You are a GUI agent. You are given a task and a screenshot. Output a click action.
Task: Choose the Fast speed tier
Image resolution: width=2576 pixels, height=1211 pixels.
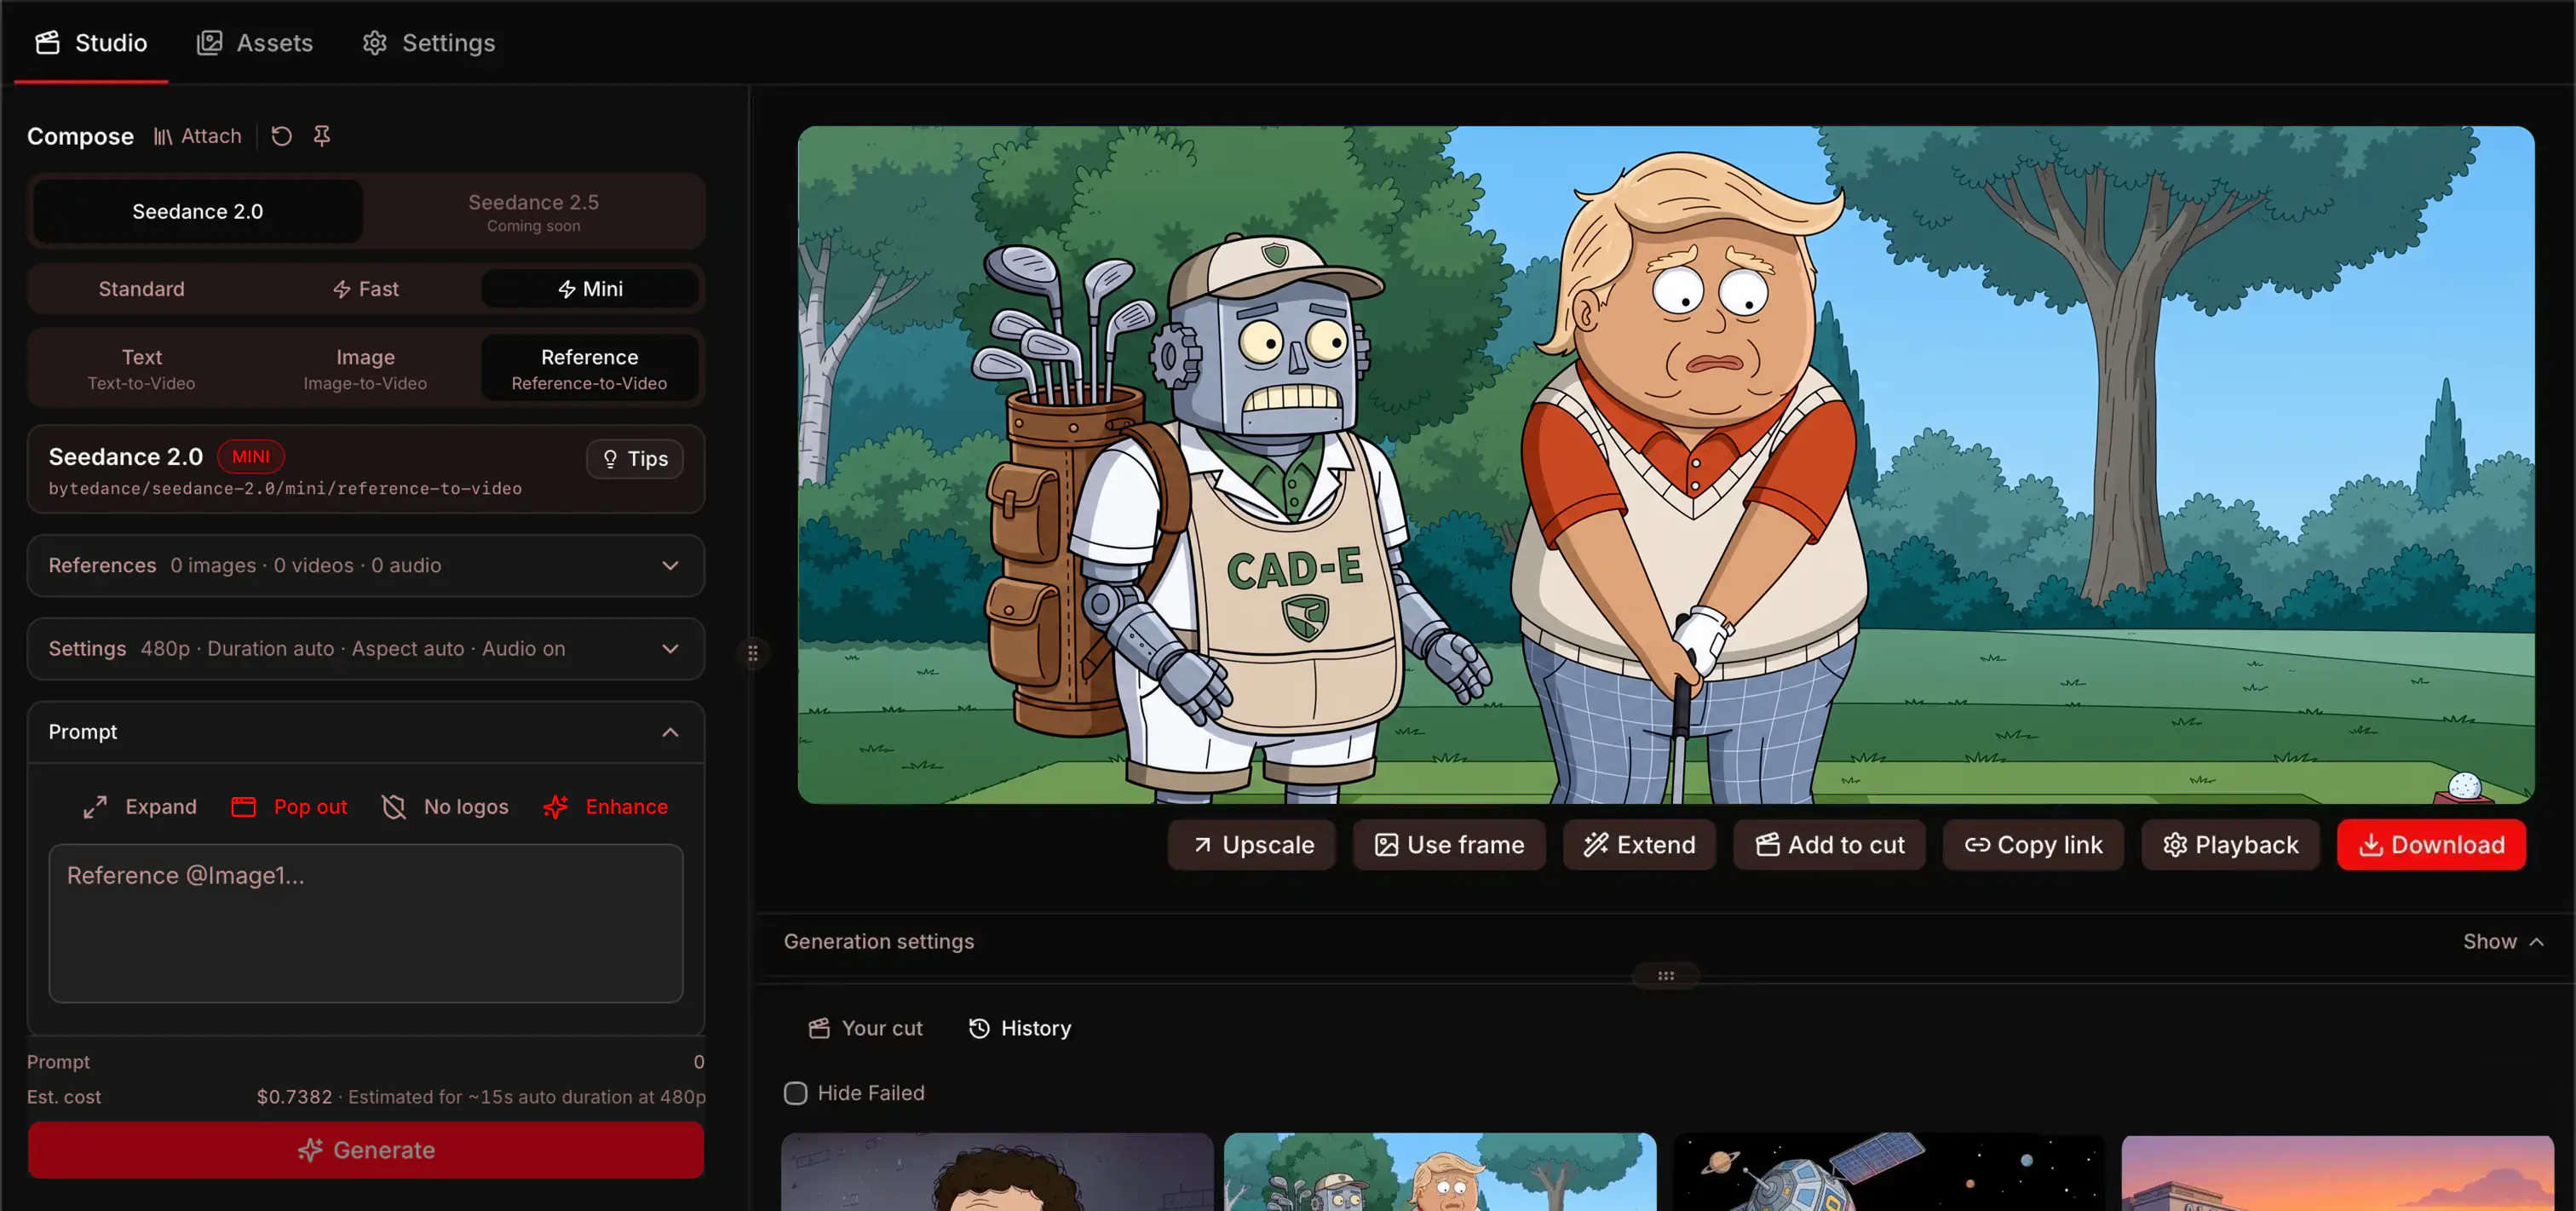pyautogui.click(x=366, y=289)
